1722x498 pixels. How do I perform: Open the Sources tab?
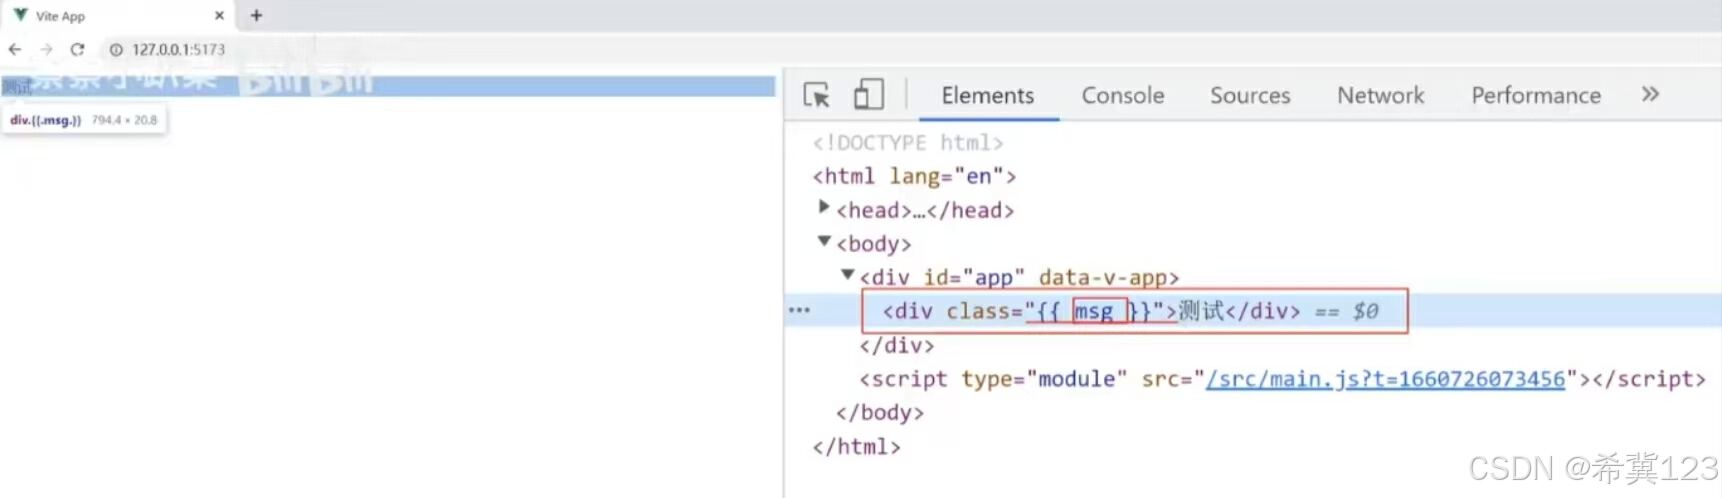point(1250,95)
